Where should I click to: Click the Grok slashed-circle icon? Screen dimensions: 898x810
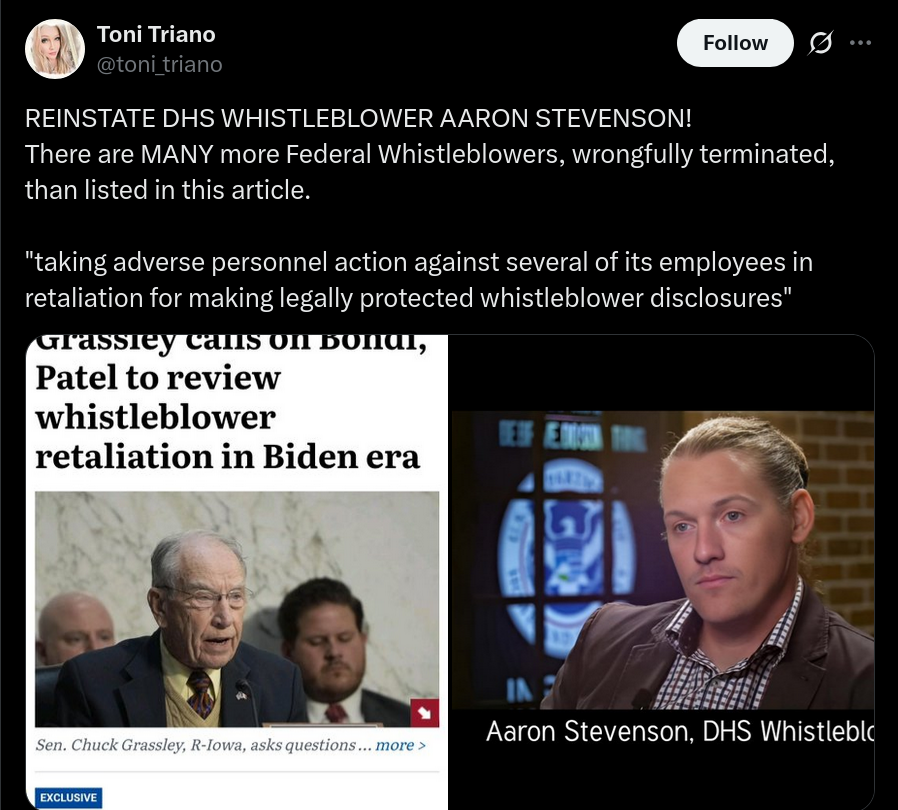pyautogui.click(x=820, y=43)
